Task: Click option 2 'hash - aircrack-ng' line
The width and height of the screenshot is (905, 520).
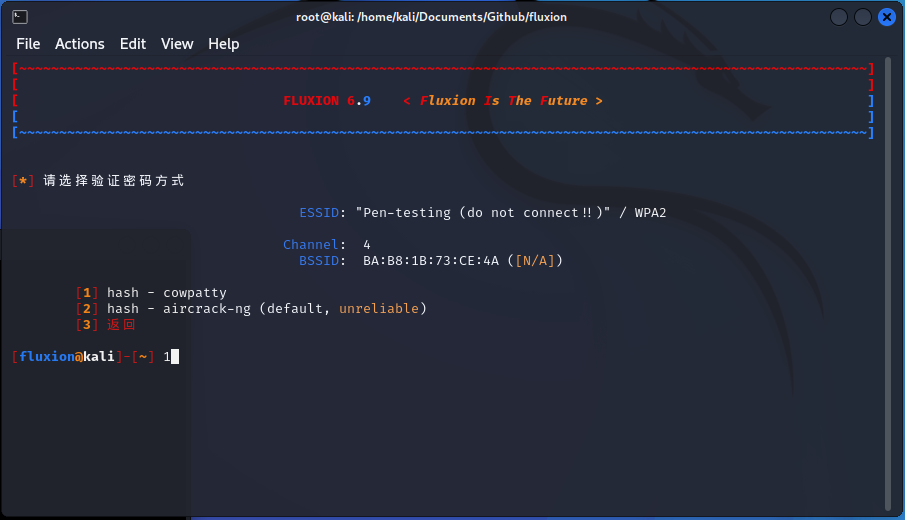Action: tap(251, 309)
